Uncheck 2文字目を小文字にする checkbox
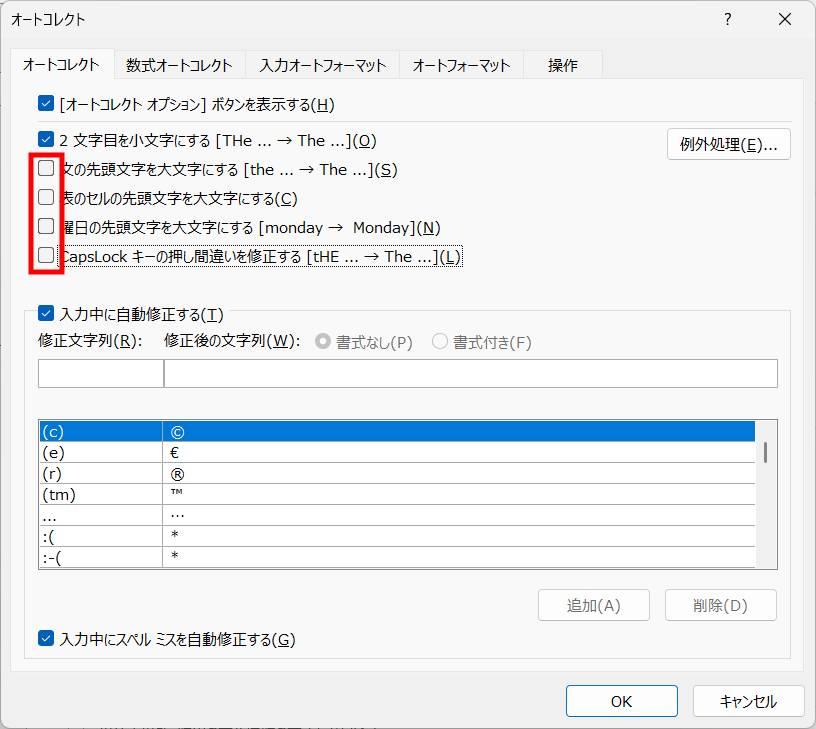The height and width of the screenshot is (729, 816). click(45, 140)
